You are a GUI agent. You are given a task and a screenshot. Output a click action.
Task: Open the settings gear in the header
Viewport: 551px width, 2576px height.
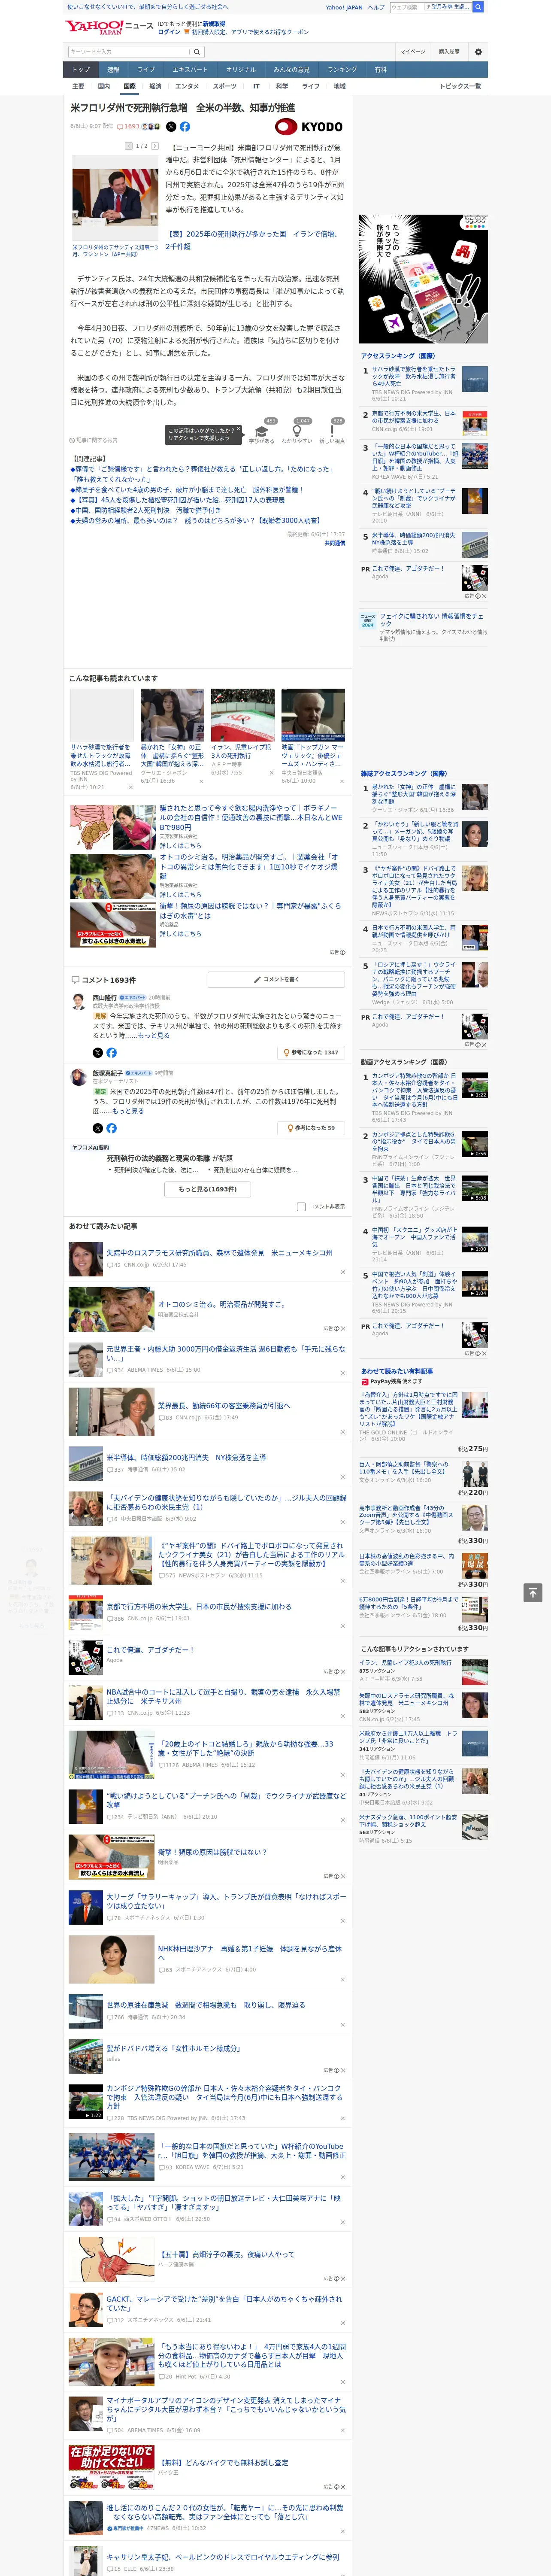point(478,51)
